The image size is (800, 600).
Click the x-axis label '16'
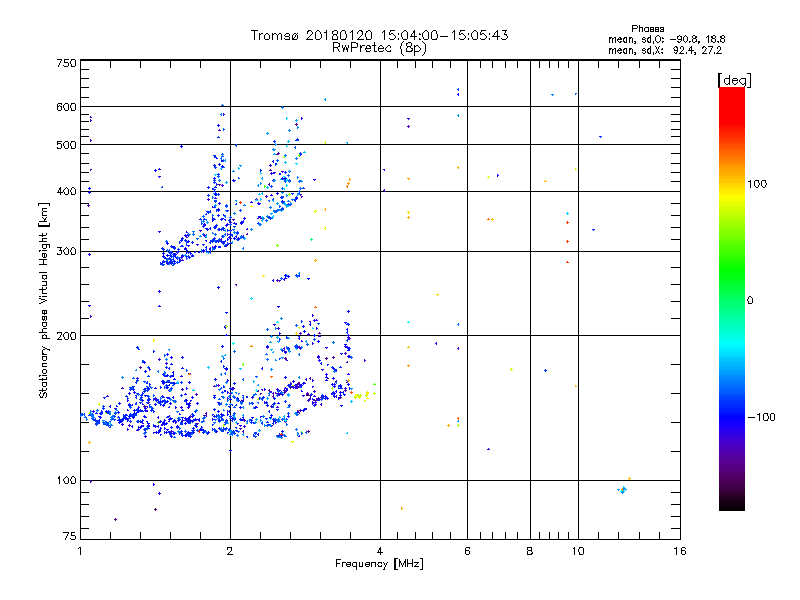point(680,551)
